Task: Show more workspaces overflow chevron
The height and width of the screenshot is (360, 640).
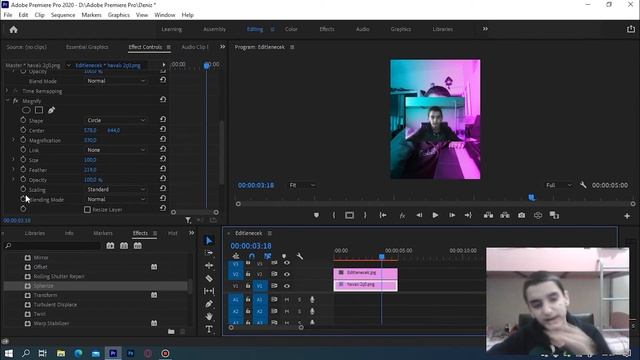Action: coord(485,29)
